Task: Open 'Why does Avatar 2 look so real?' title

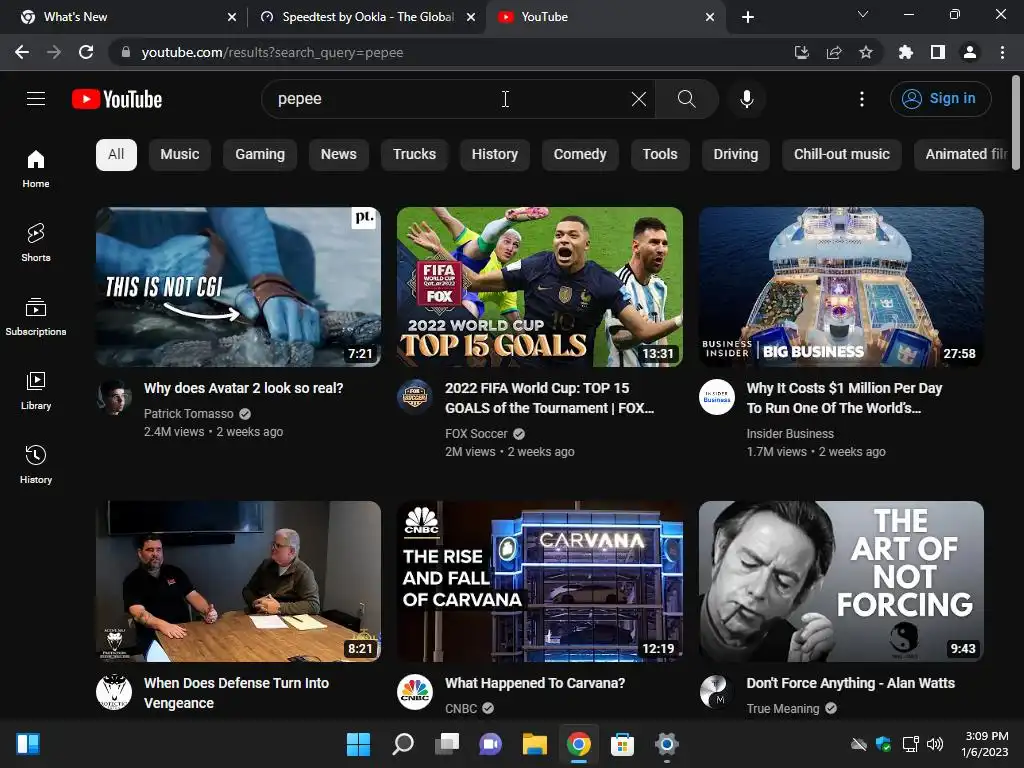Action: (243, 388)
